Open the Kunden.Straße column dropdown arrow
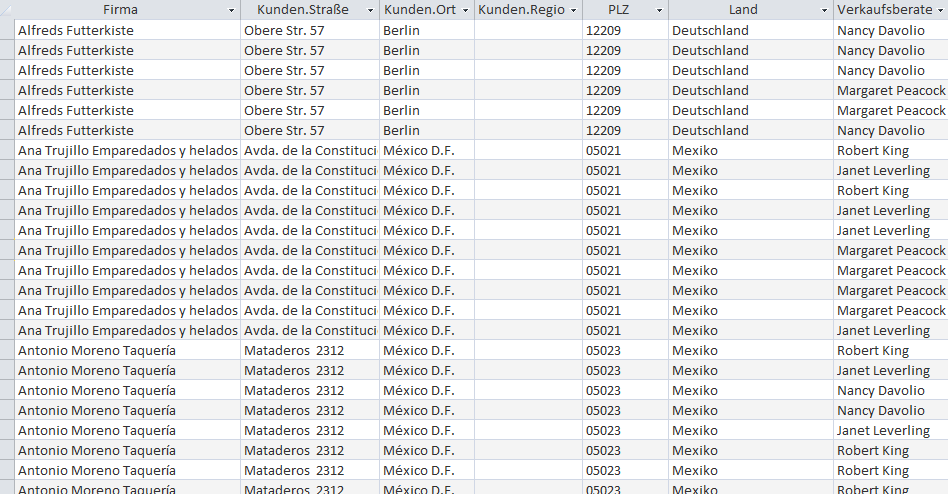The image size is (948, 494). click(370, 10)
